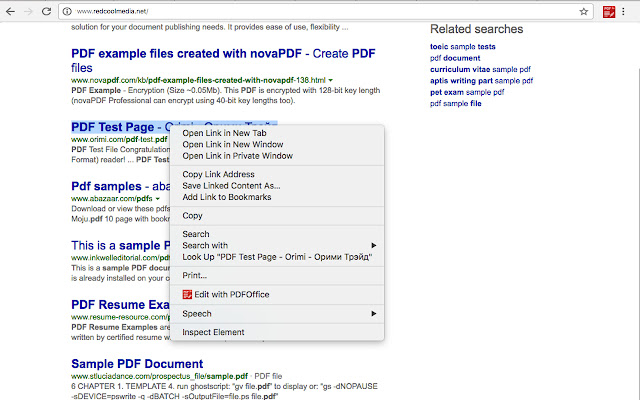640x400 pixels.
Task: Expand the Speech submenu arrow
Action: point(373,313)
